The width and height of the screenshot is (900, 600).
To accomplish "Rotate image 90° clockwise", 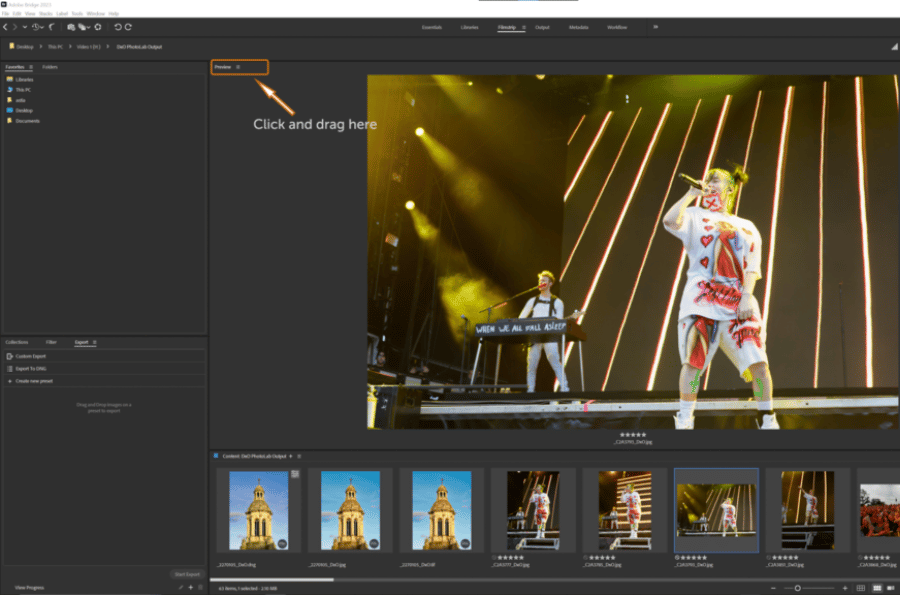I will tap(128, 27).
